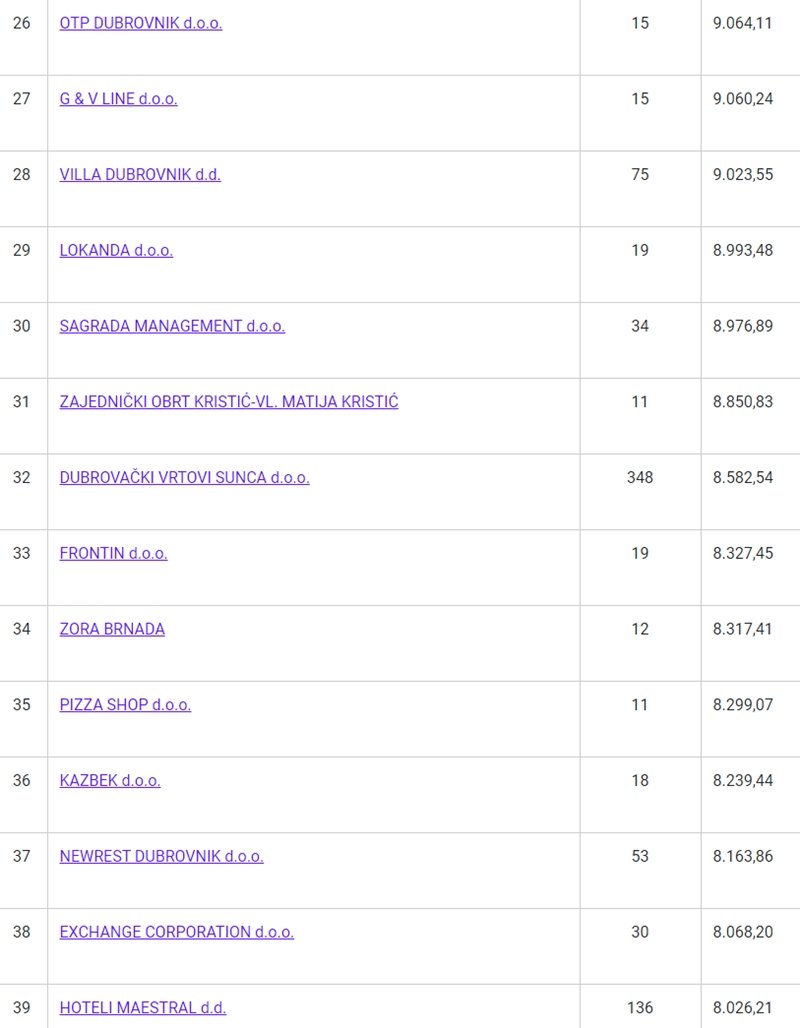
Task: Click ZAJEDNIČKI OBRT KRISTIĆ-VL. MATIJA KRISTIĆ link
Action: [x=229, y=402]
